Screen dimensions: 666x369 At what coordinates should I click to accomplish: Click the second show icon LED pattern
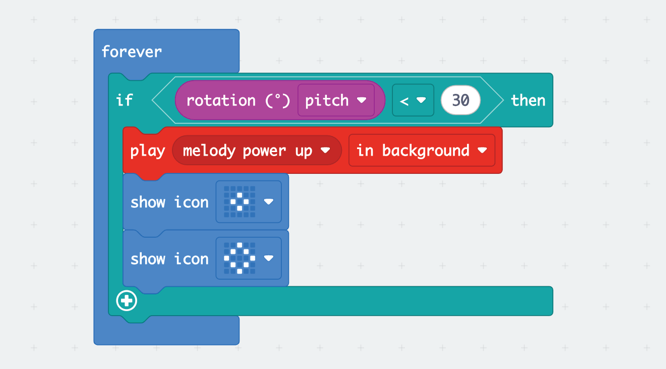pos(240,258)
